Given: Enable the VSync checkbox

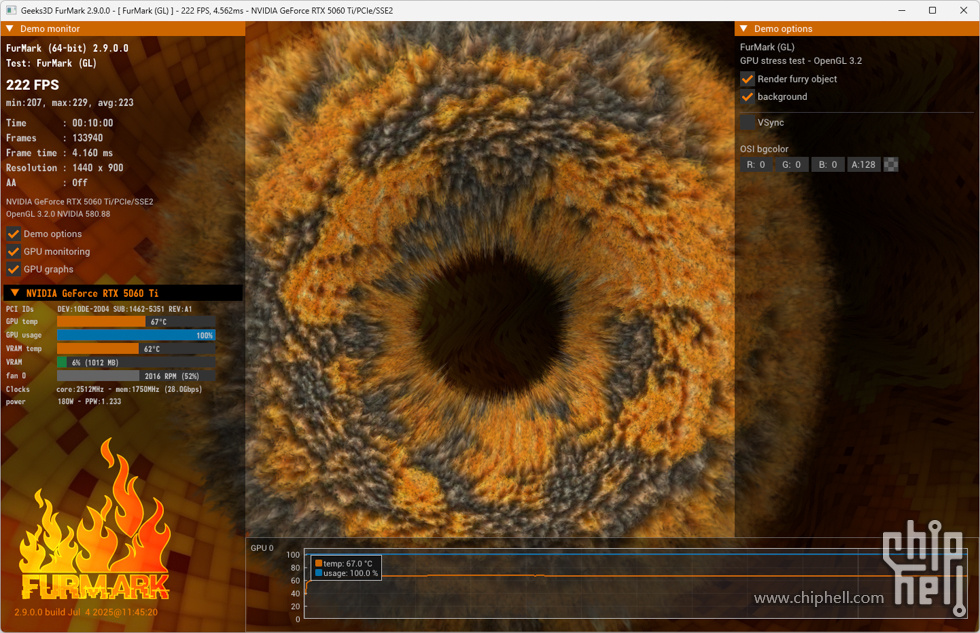Looking at the screenshot, I should click(x=747, y=122).
